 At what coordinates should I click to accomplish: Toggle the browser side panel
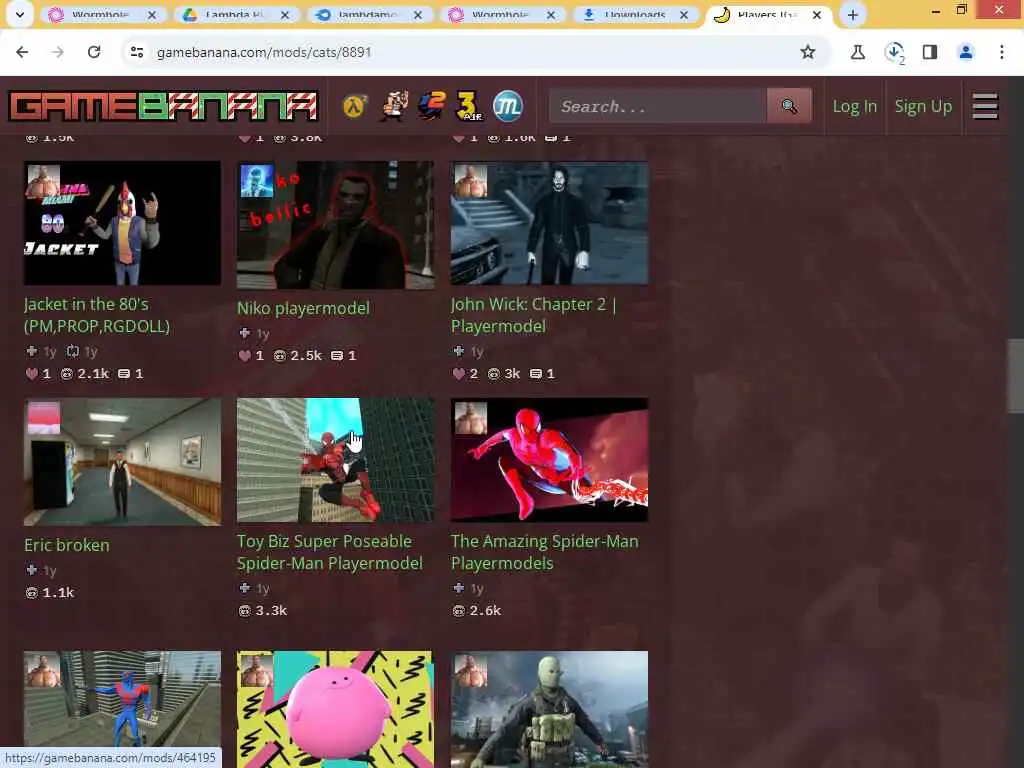[x=930, y=52]
